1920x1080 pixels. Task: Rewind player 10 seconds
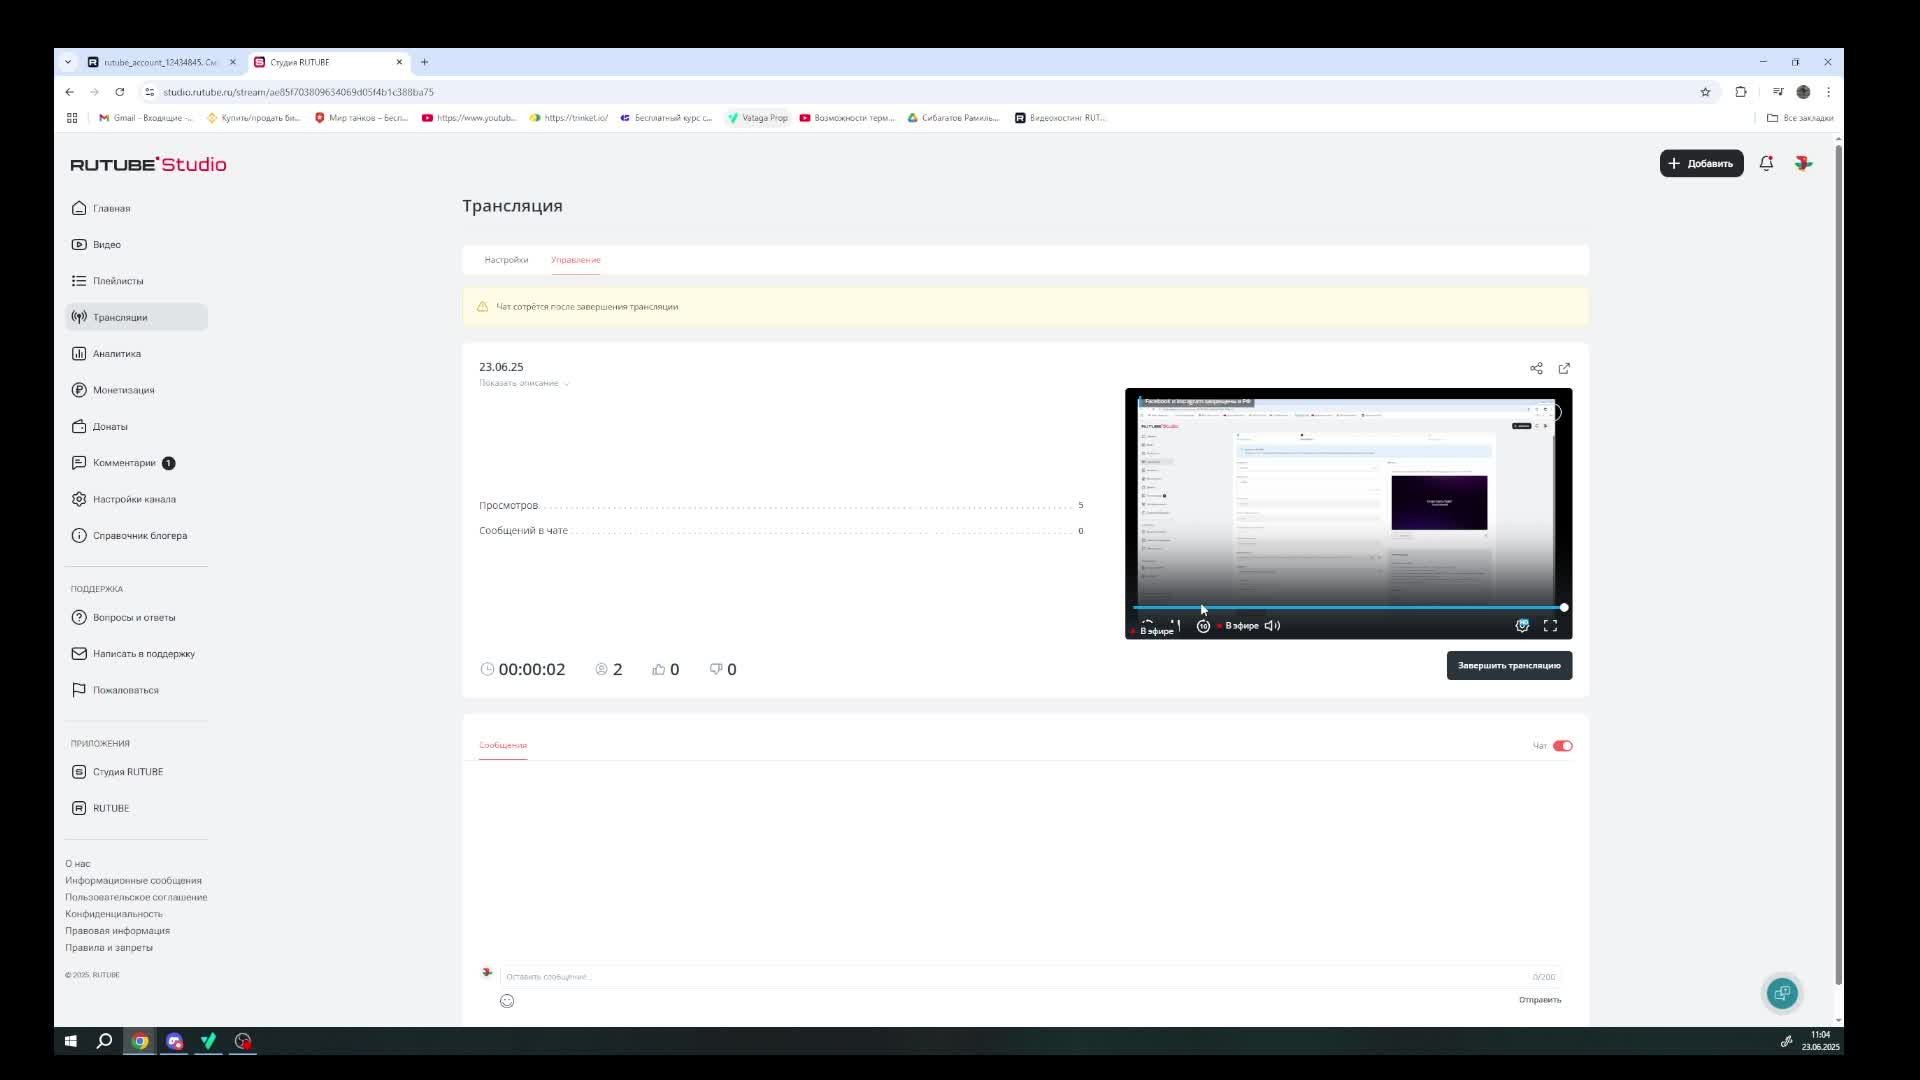(x=1203, y=626)
